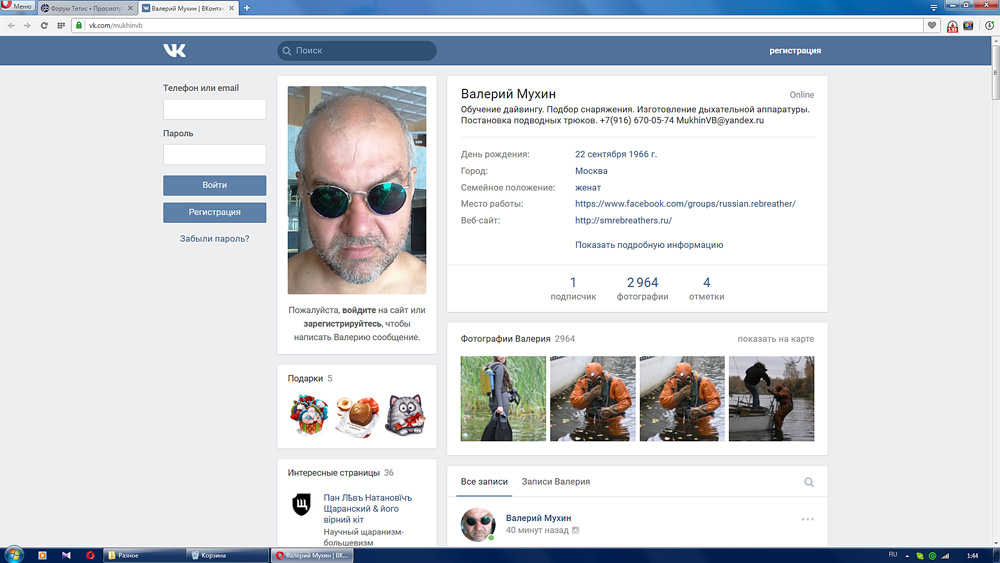Focus the Телефон или email field
This screenshot has height=563, width=1000.
pyautogui.click(x=214, y=109)
